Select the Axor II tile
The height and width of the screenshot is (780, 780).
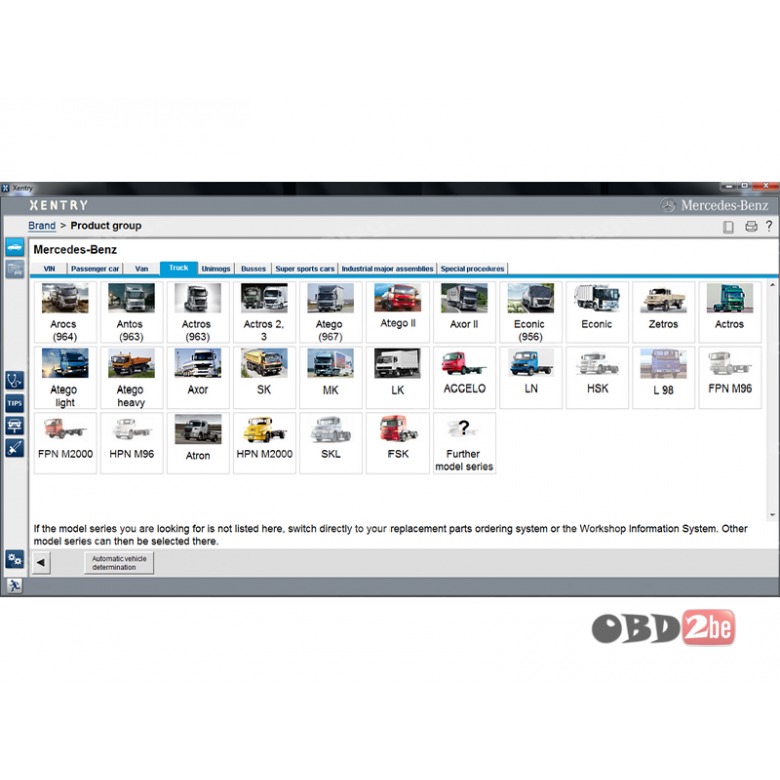pyautogui.click(x=464, y=312)
